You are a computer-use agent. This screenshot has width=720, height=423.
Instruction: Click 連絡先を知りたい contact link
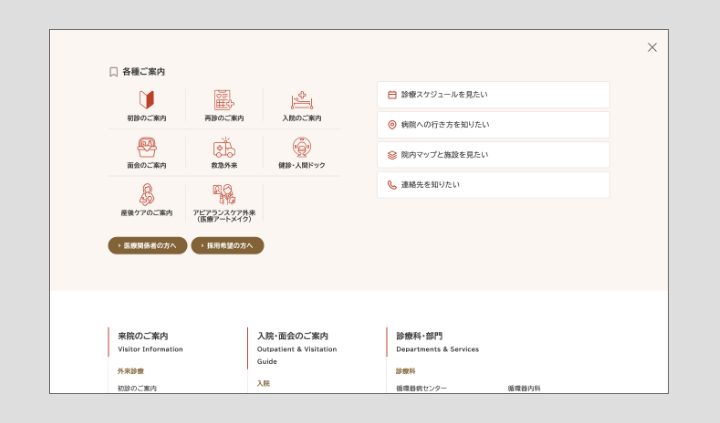pyautogui.click(x=493, y=185)
